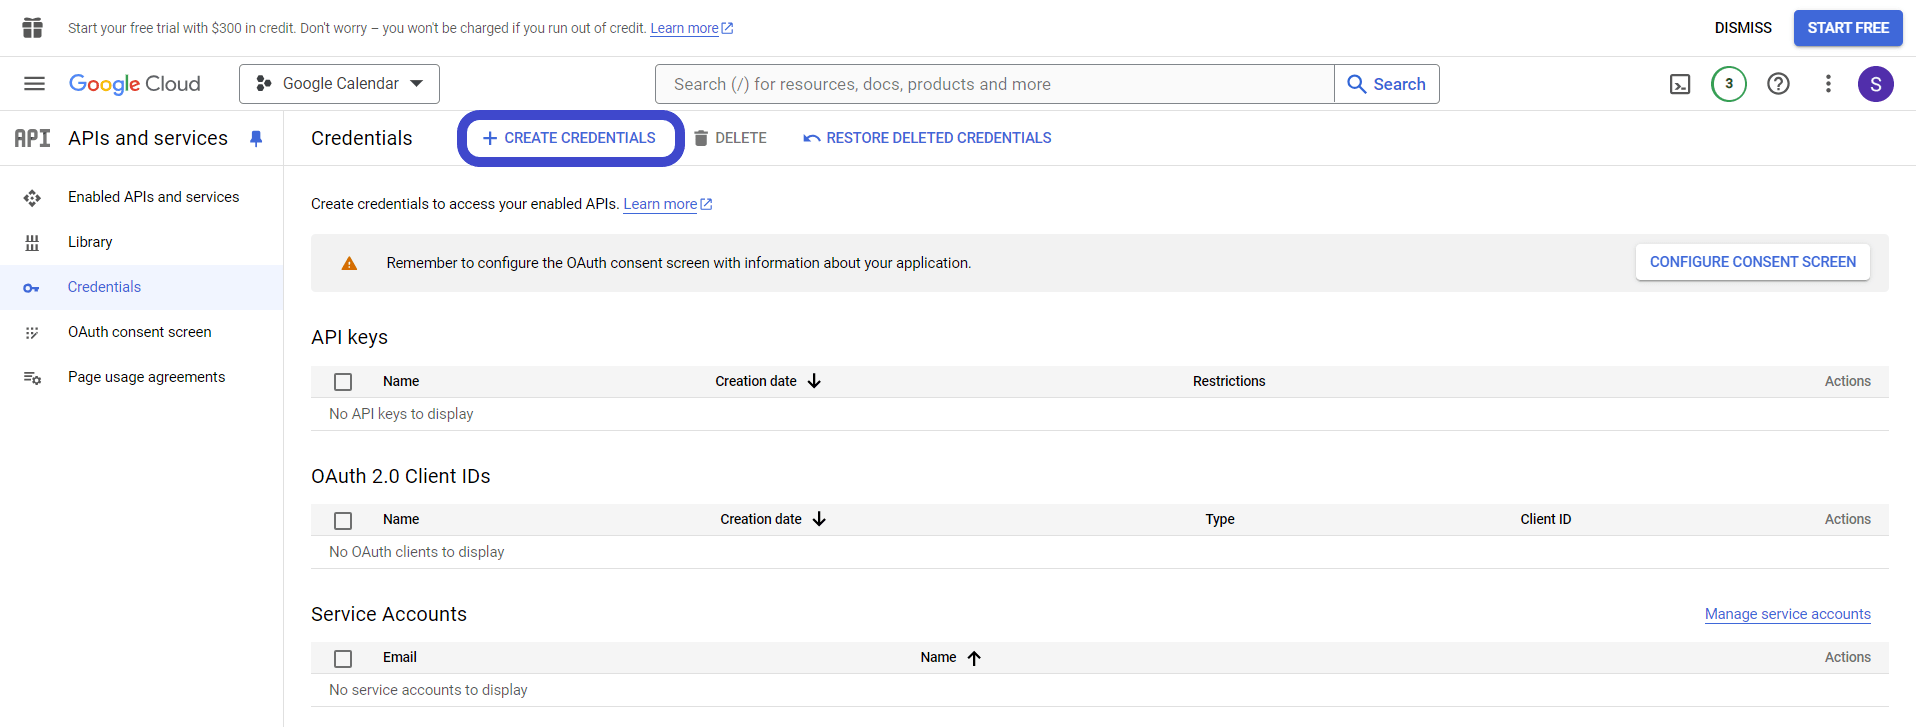The height and width of the screenshot is (727, 1916).
Task: Open Manage service accounts link
Action: tap(1788, 614)
